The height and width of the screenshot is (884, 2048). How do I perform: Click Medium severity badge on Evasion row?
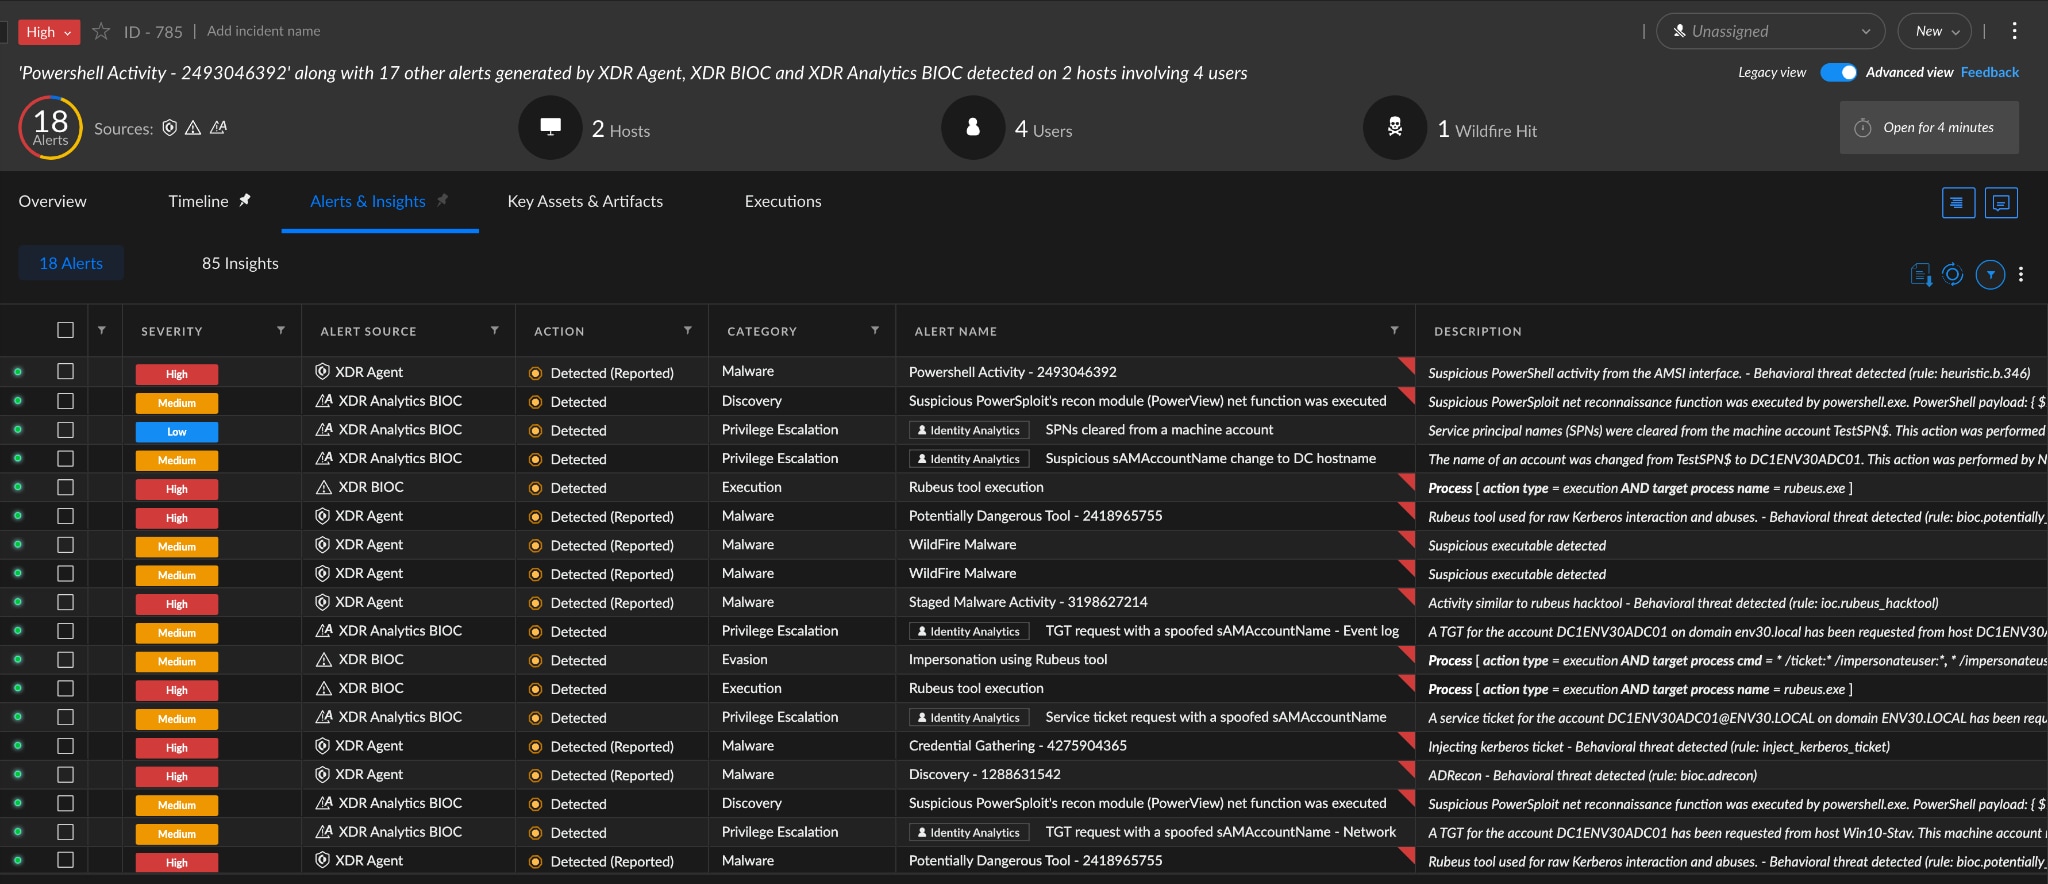tap(177, 662)
